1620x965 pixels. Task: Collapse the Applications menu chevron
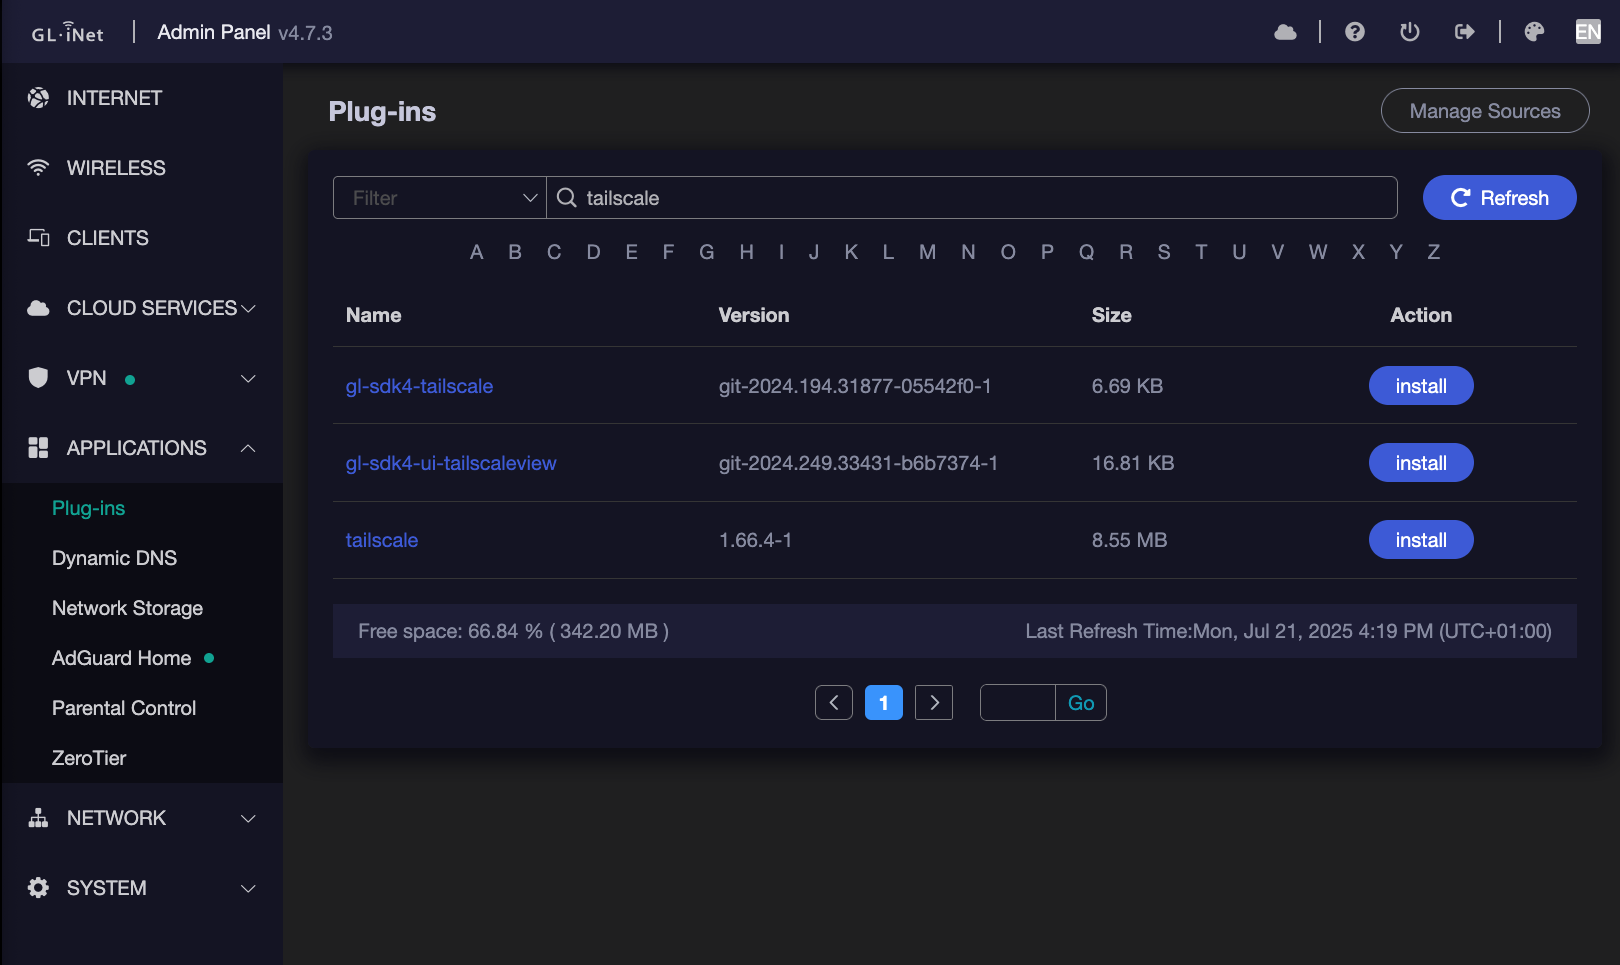coord(249,448)
